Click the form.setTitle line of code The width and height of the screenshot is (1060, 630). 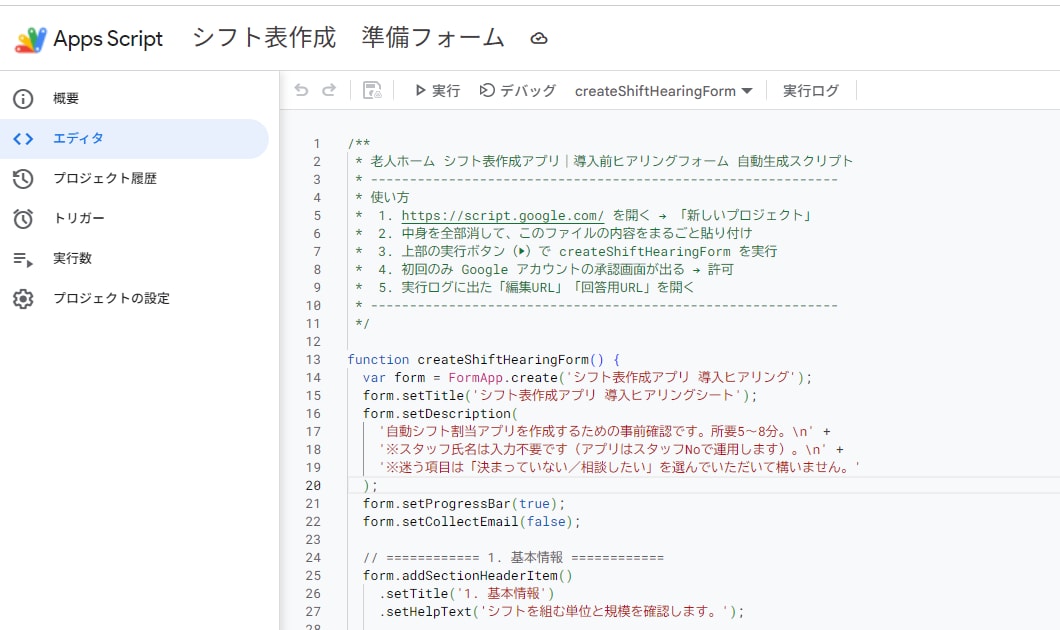(560, 395)
